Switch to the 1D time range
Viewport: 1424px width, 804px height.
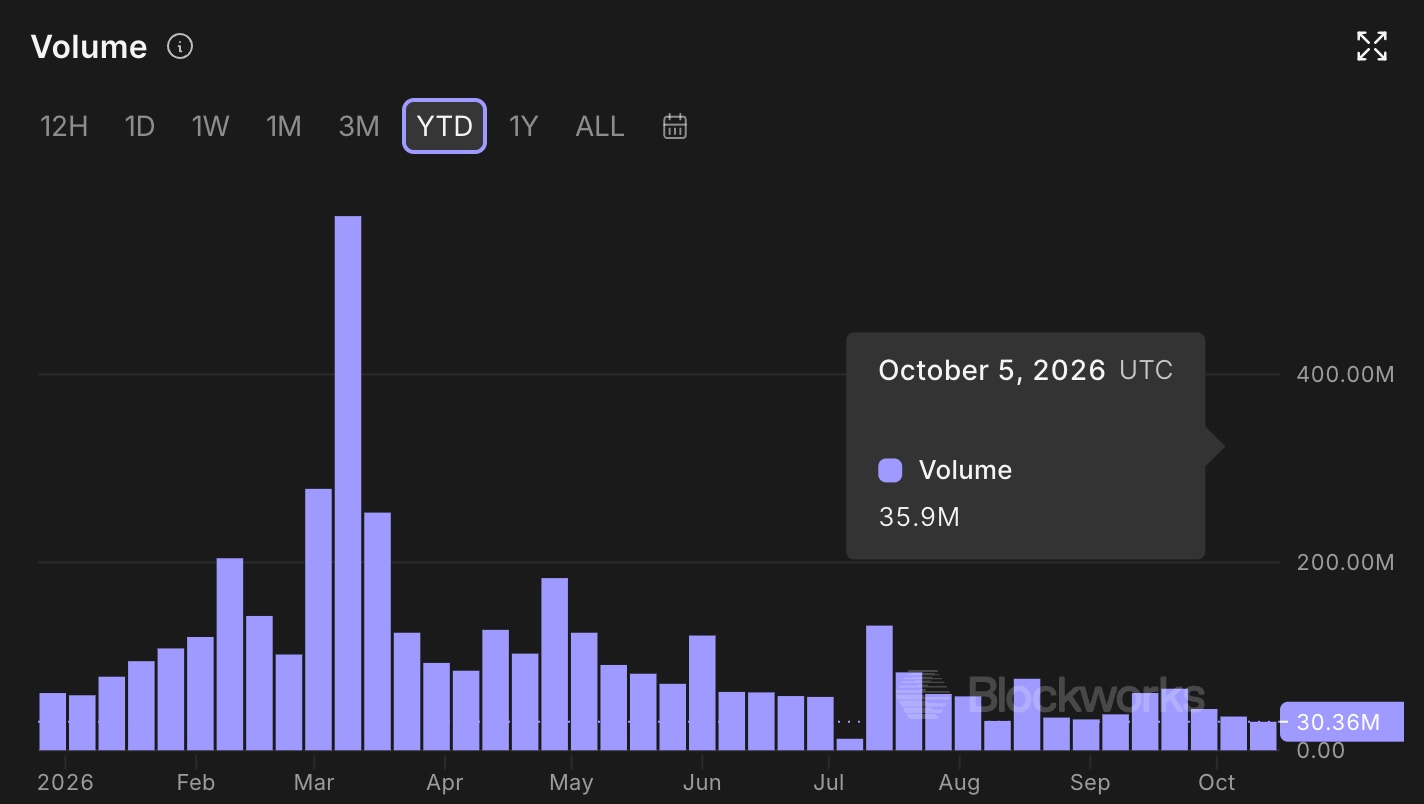pyautogui.click(x=140, y=126)
